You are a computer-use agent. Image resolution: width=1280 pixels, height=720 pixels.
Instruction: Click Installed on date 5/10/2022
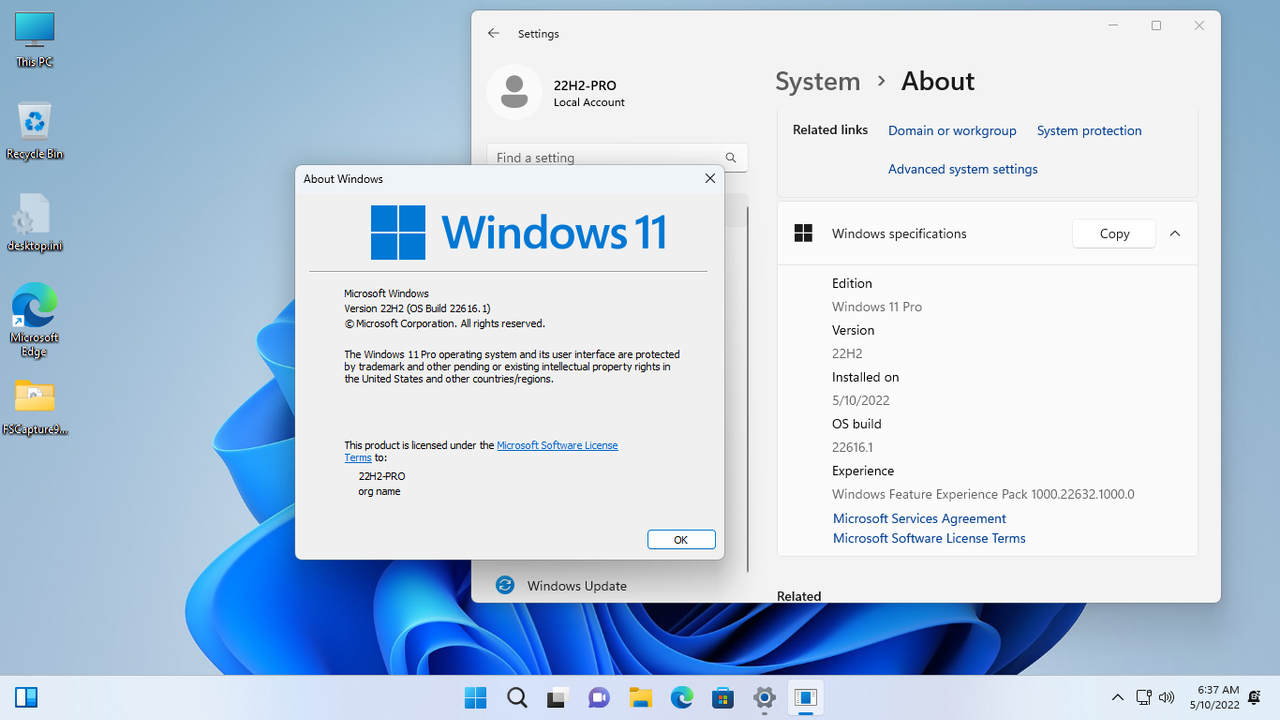[861, 400]
